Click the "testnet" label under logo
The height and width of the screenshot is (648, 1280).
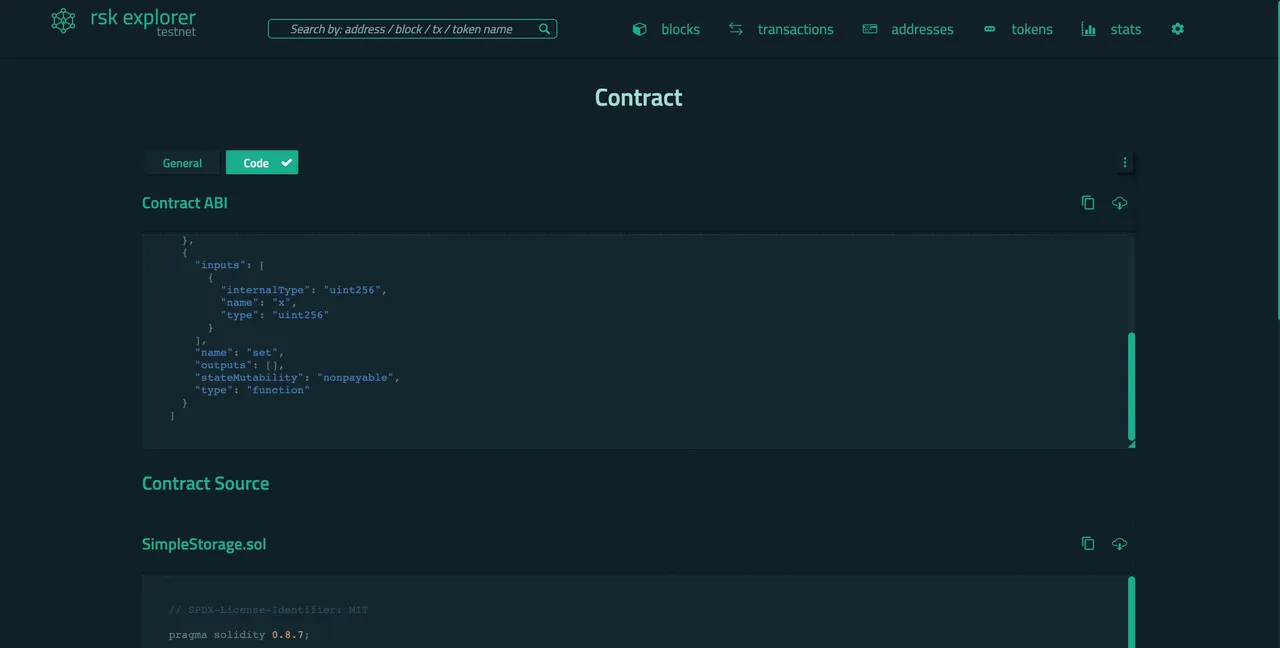coord(176,33)
